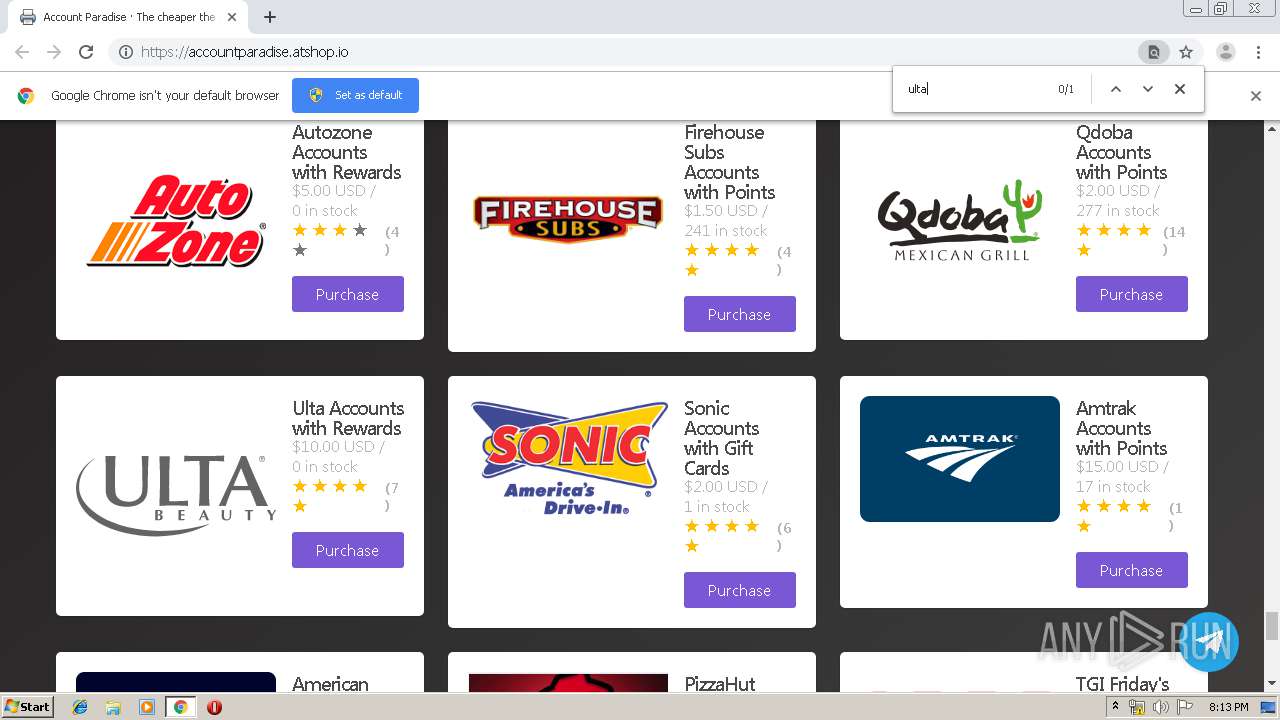Purchase Autozone Accounts with Rewards
This screenshot has height=720, width=1280.
pos(348,294)
